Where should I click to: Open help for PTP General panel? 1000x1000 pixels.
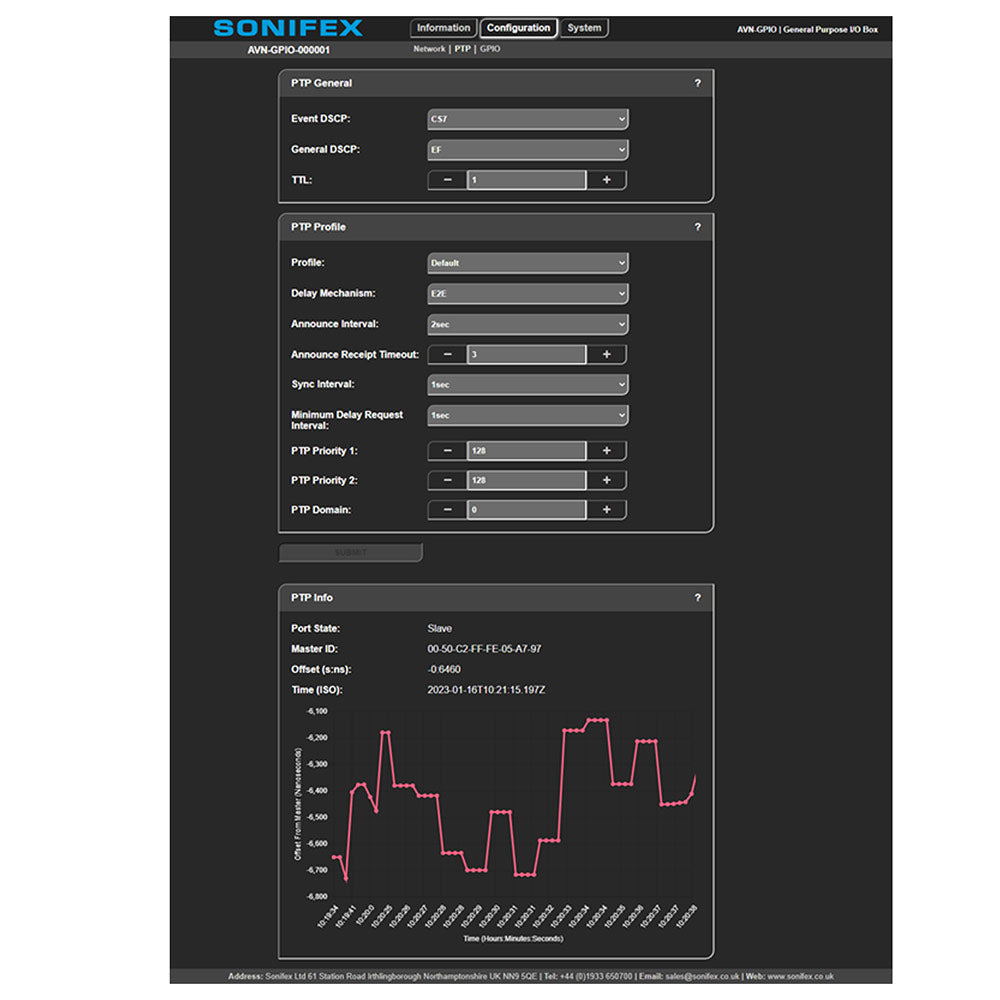click(x=697, y=83)
